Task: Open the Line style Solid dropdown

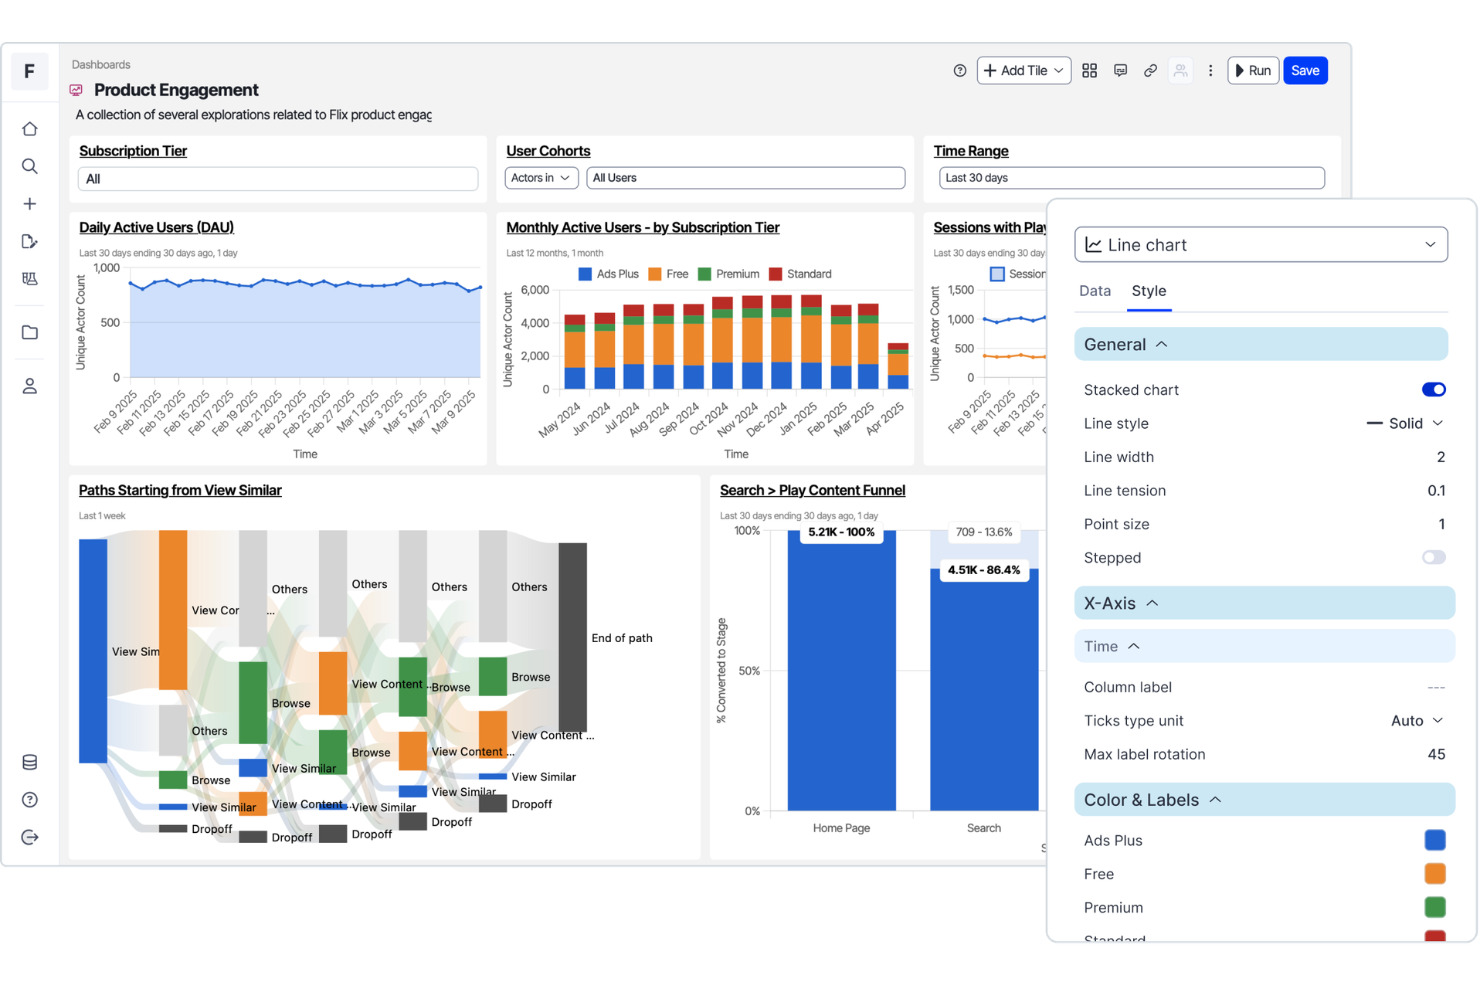Action: [x=1404, y=423]
